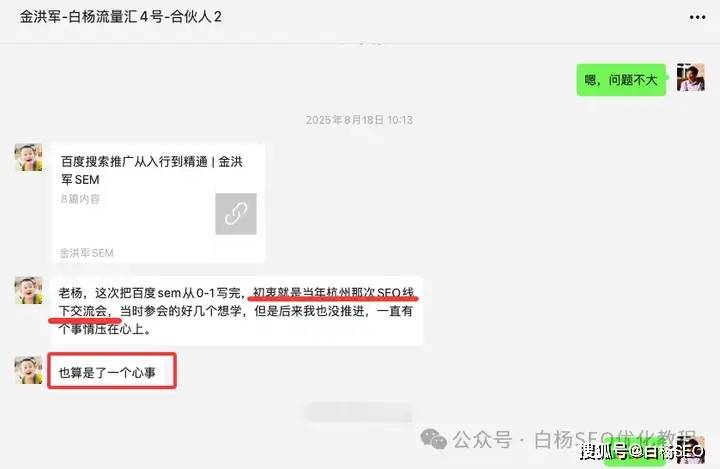Screen dimensions: 720x469
Task: Open sender avatar beside the link card
Action: [28, 158]
